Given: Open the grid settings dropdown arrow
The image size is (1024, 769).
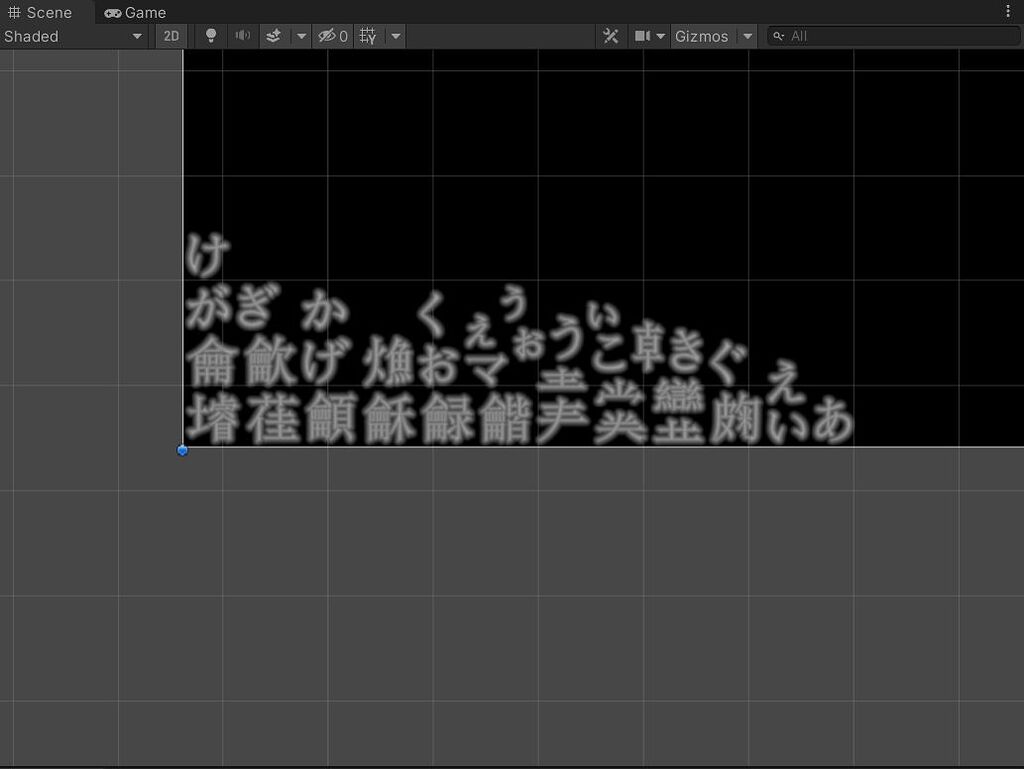Looking at the screenshot, I should point(395,36).
